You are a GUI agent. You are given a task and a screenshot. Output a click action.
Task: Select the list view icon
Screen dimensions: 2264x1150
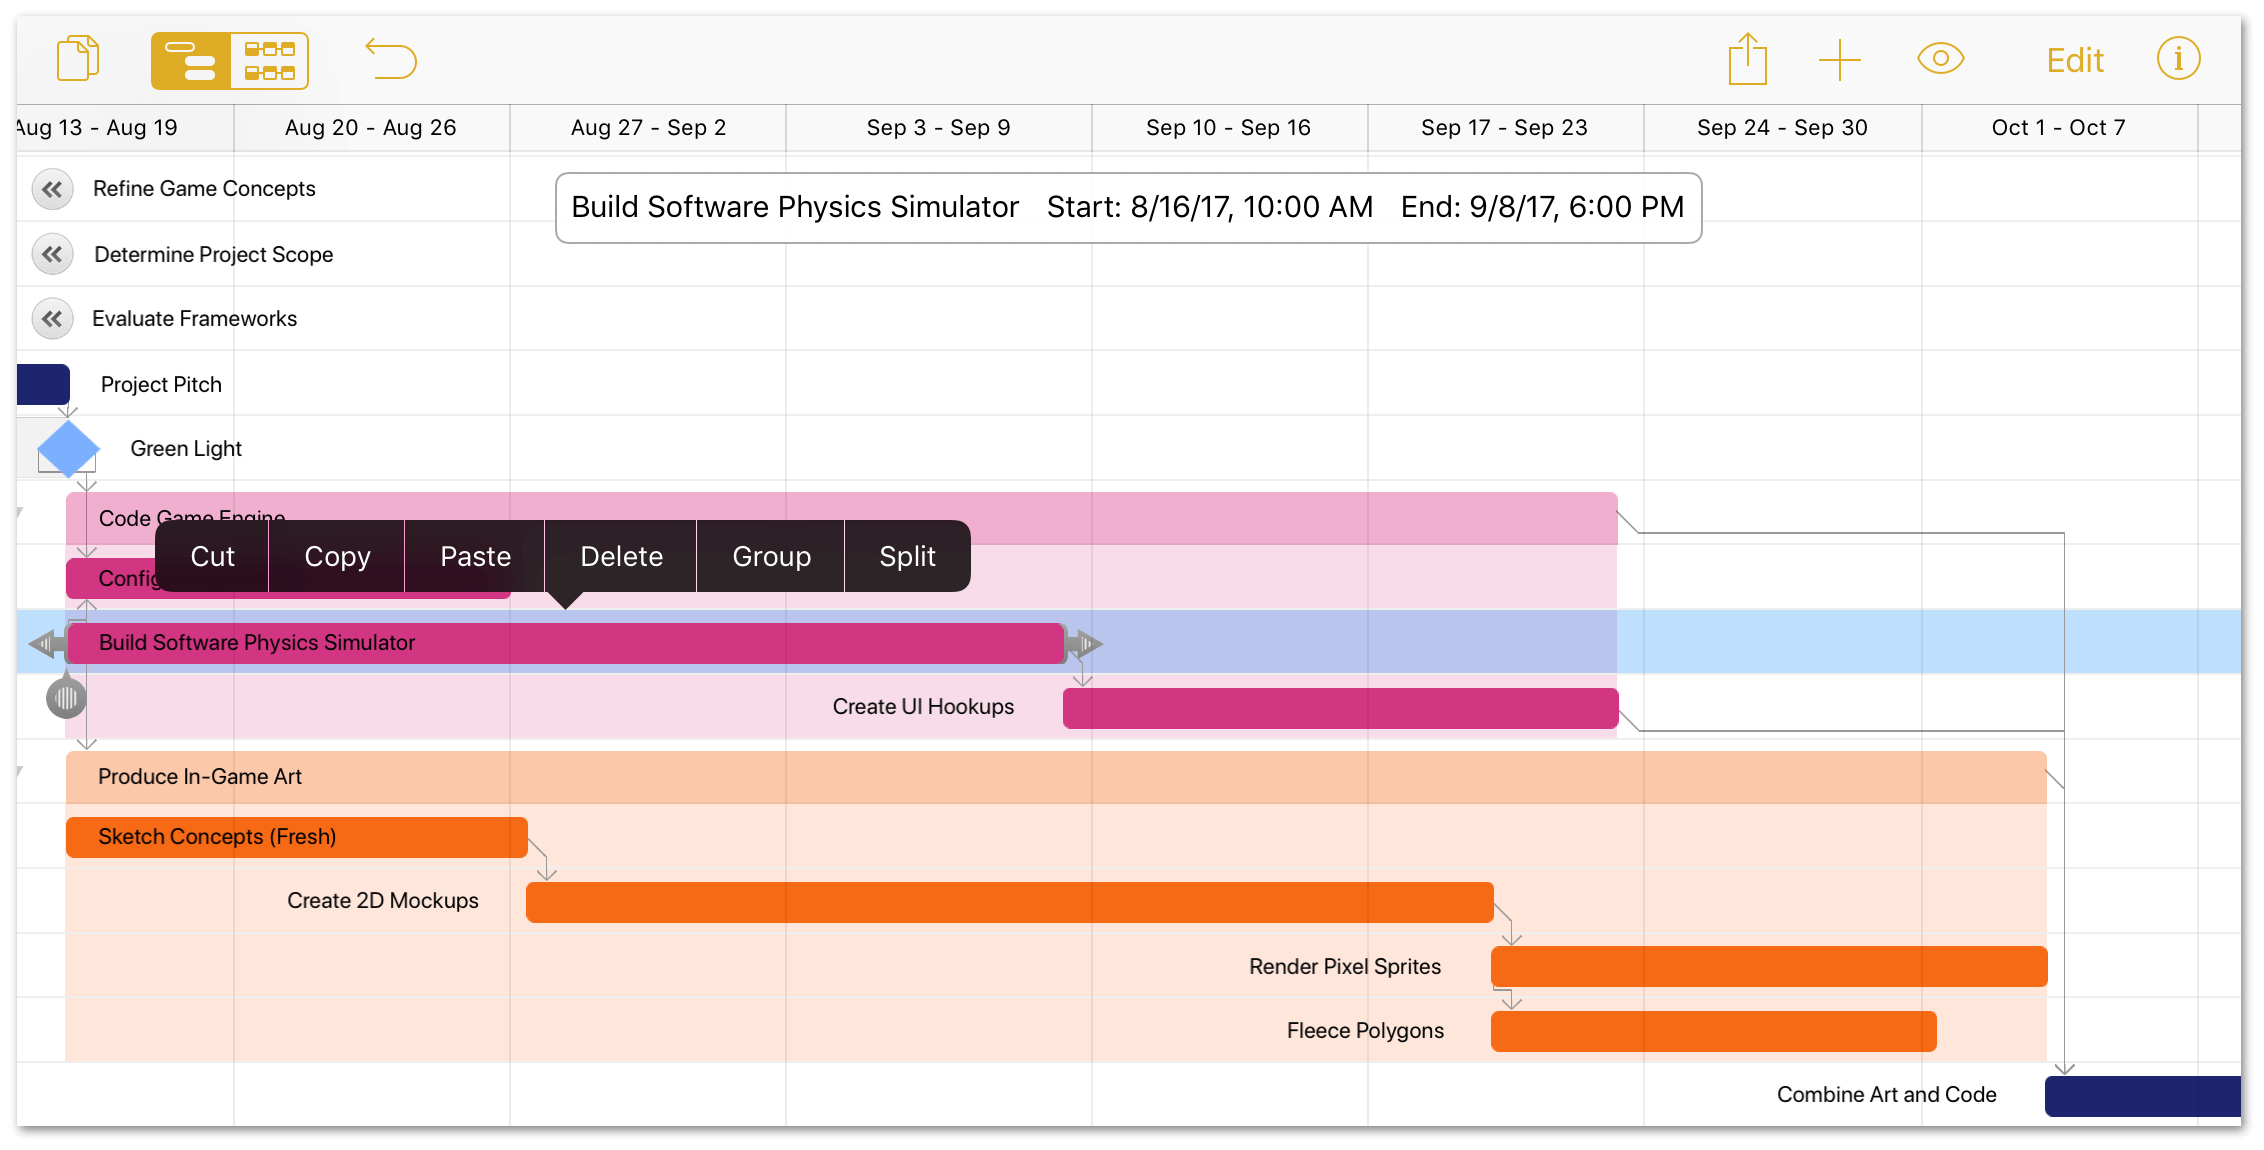[189, 59]
